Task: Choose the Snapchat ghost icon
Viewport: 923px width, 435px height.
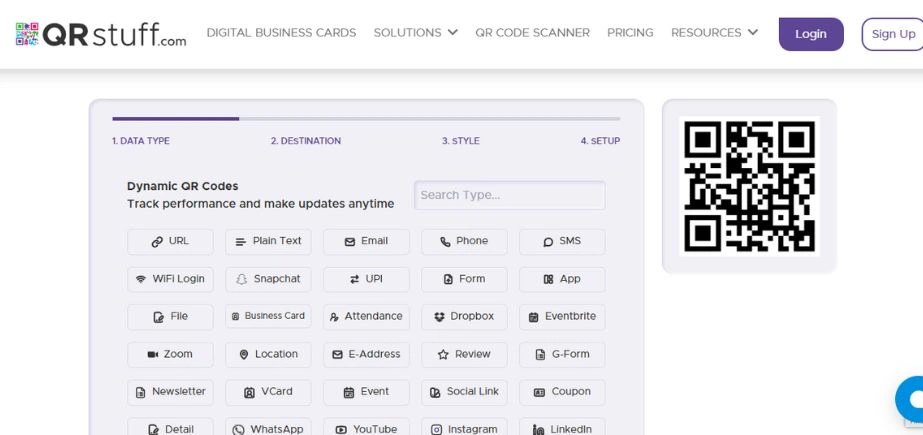Action: (241, 279)
